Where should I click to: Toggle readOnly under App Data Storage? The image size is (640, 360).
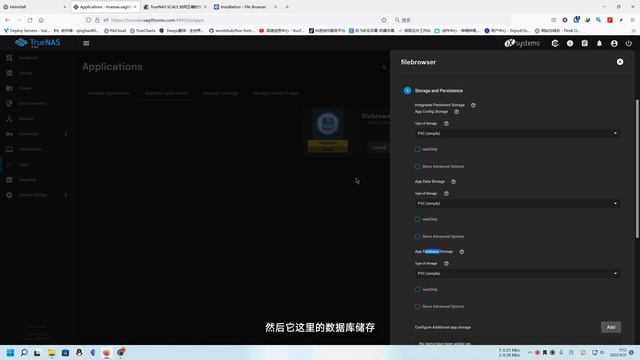coord(417,219)
